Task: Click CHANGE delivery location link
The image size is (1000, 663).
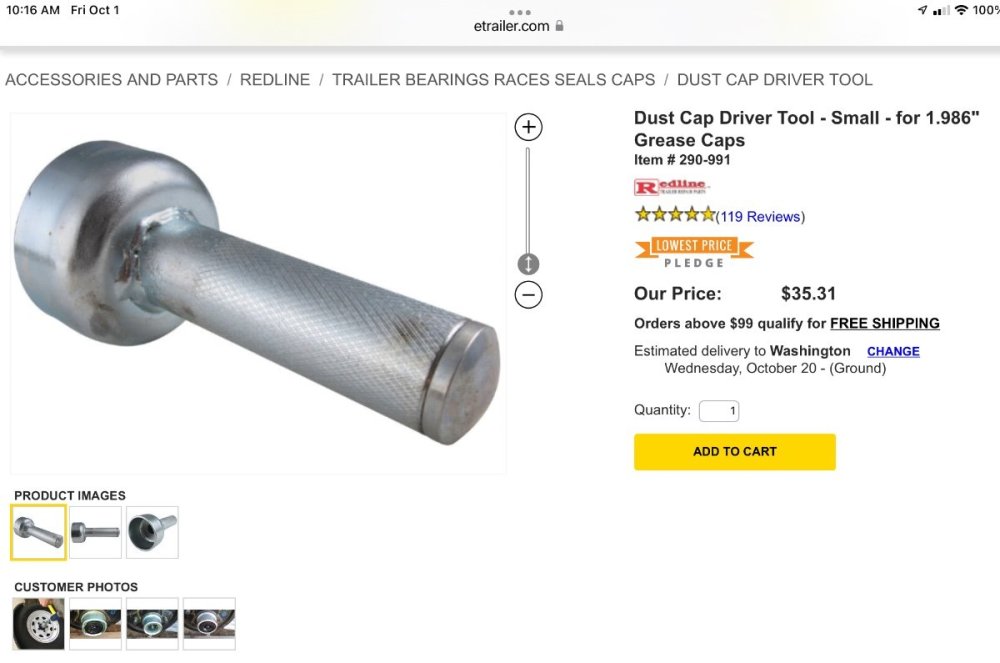Action: pyautogui.click(x=893, y=351)
